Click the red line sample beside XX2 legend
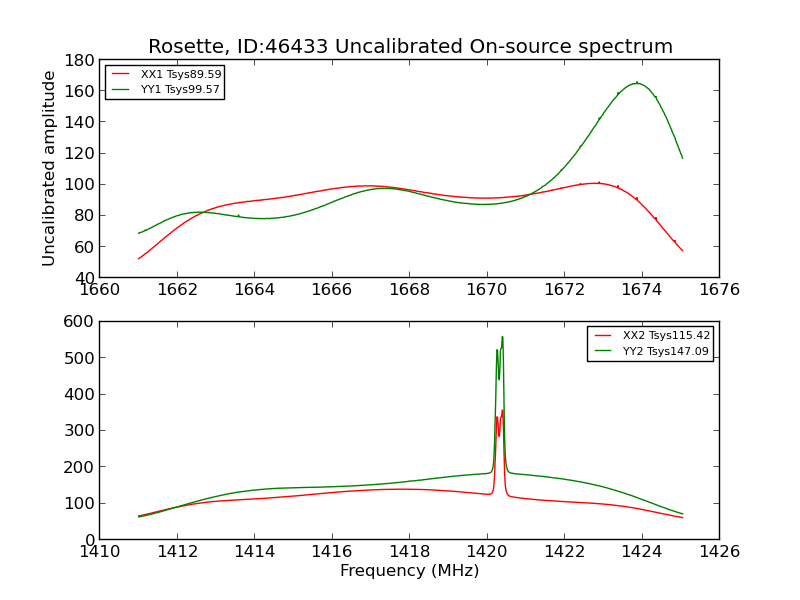 pyautogui.click(x=603, y=335)
